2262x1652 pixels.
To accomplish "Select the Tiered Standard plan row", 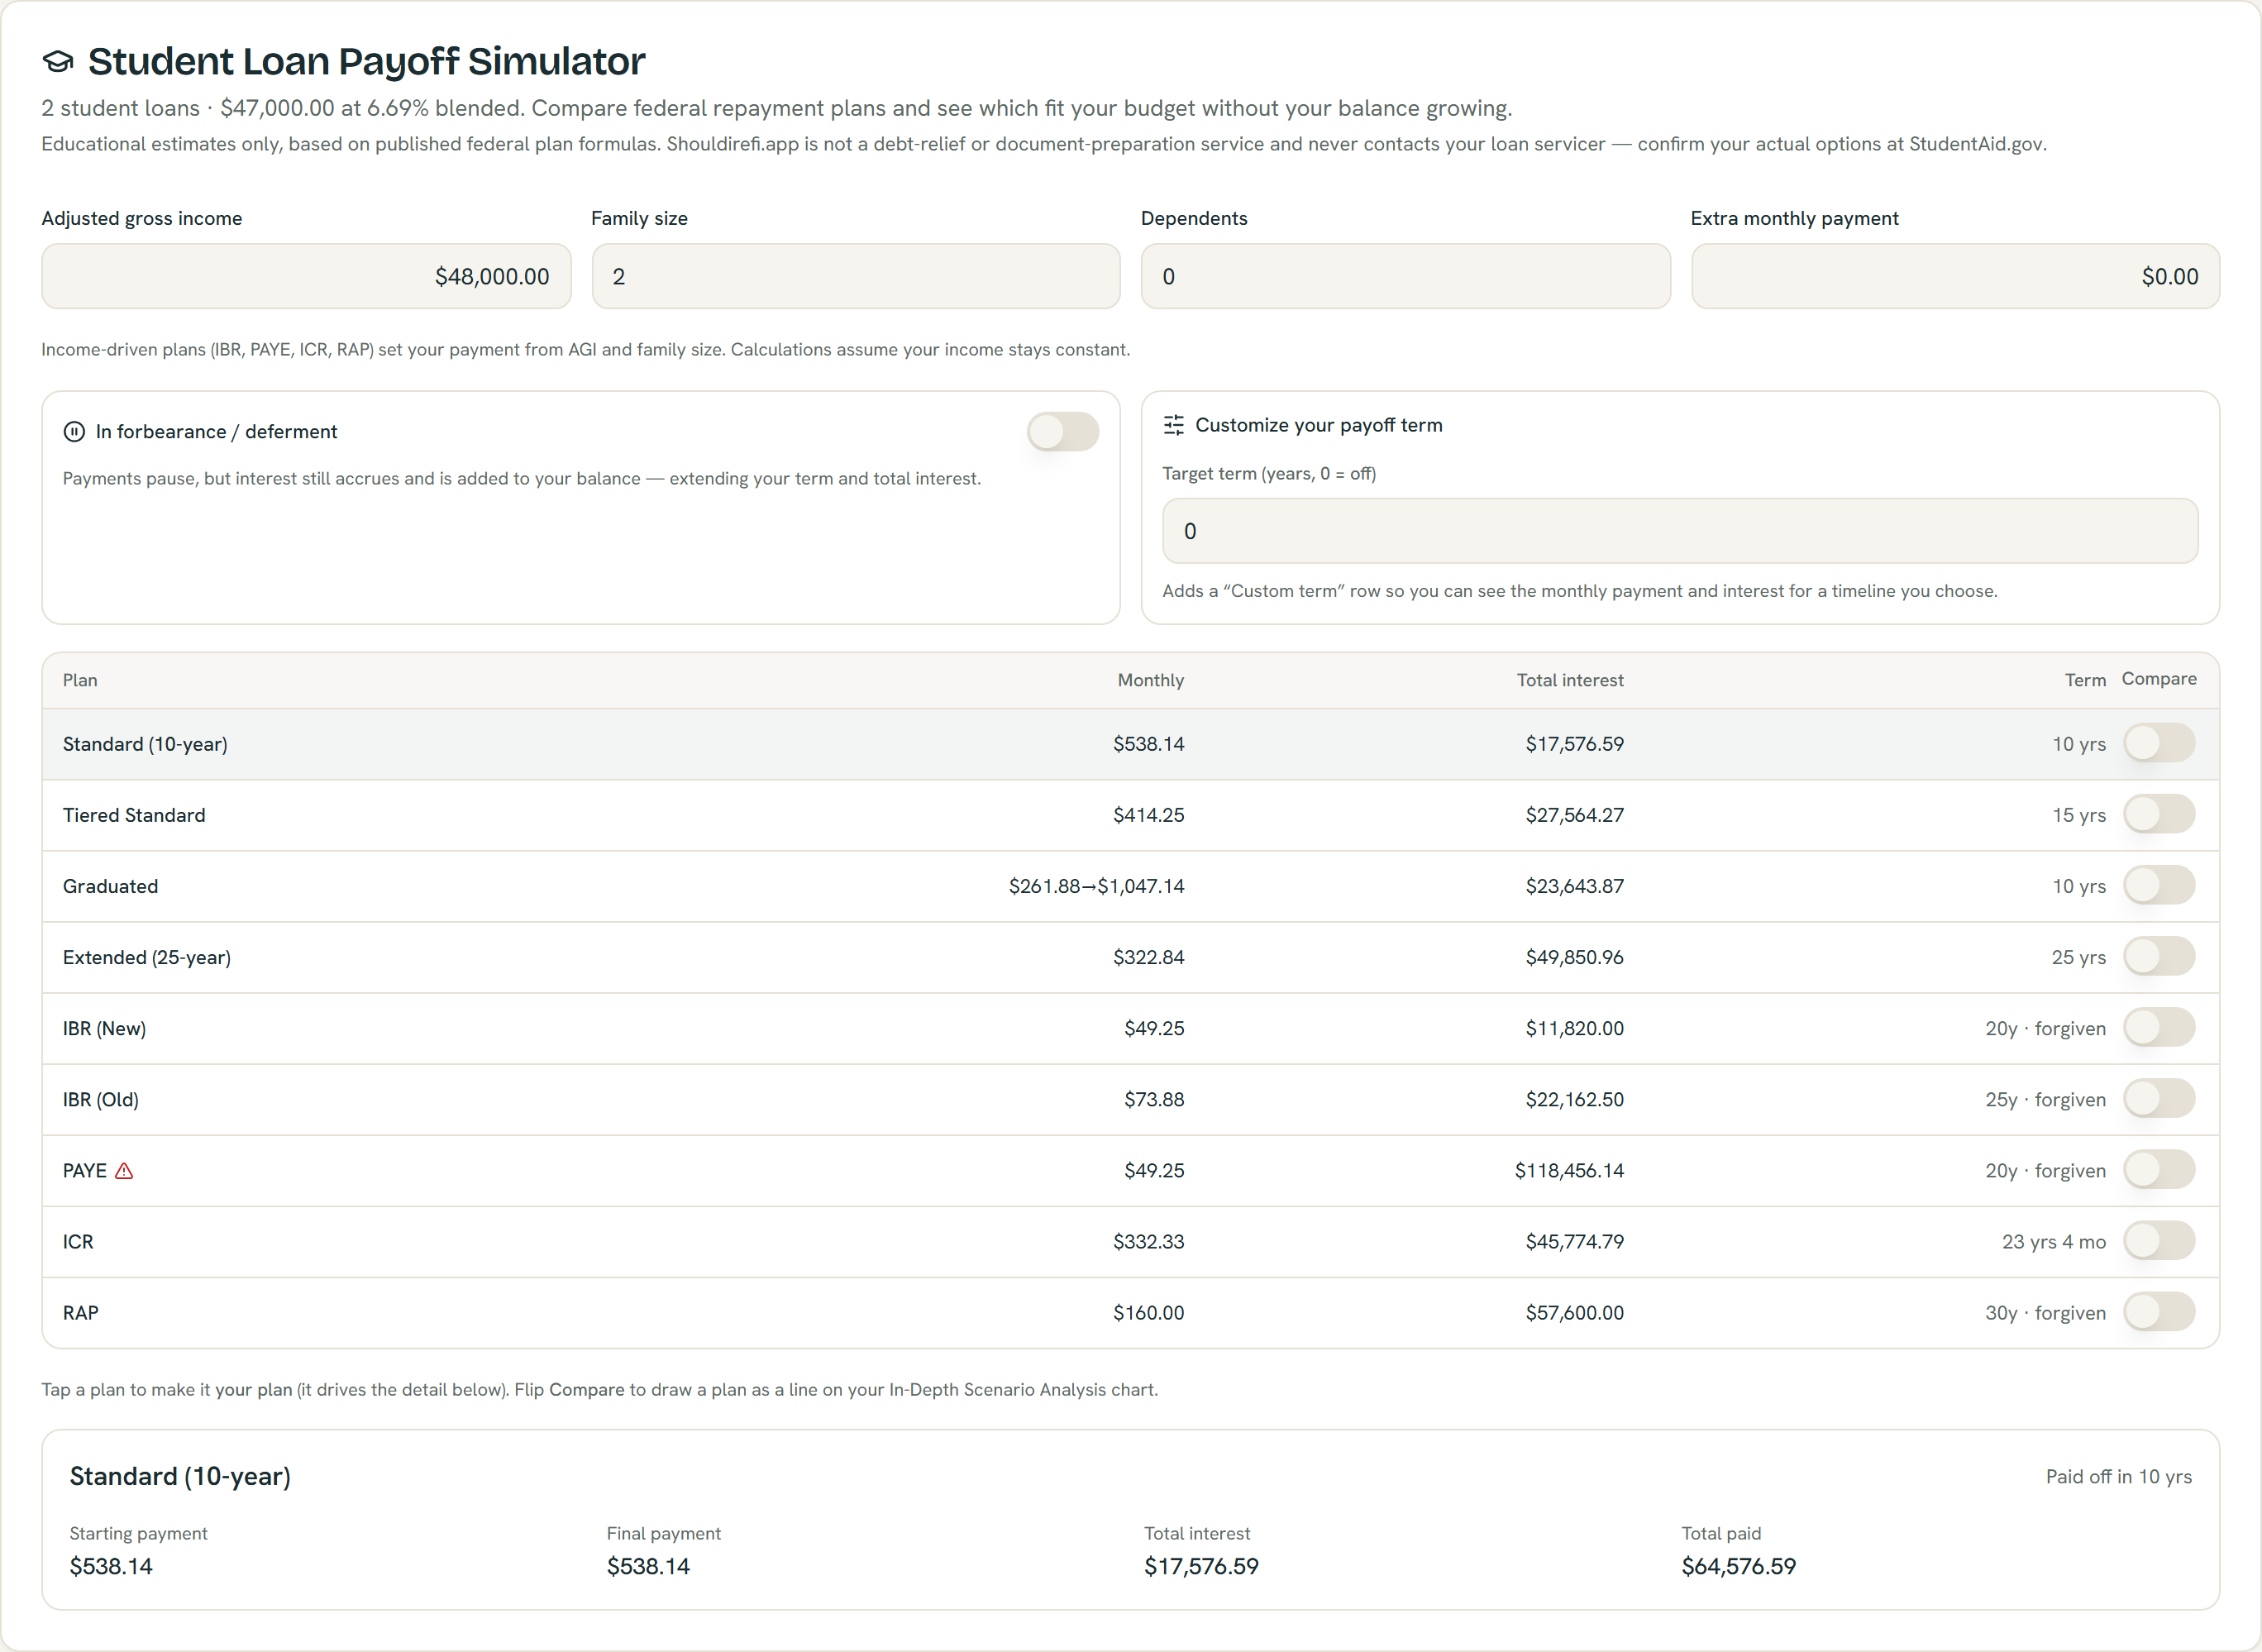I will [1130, 815].
